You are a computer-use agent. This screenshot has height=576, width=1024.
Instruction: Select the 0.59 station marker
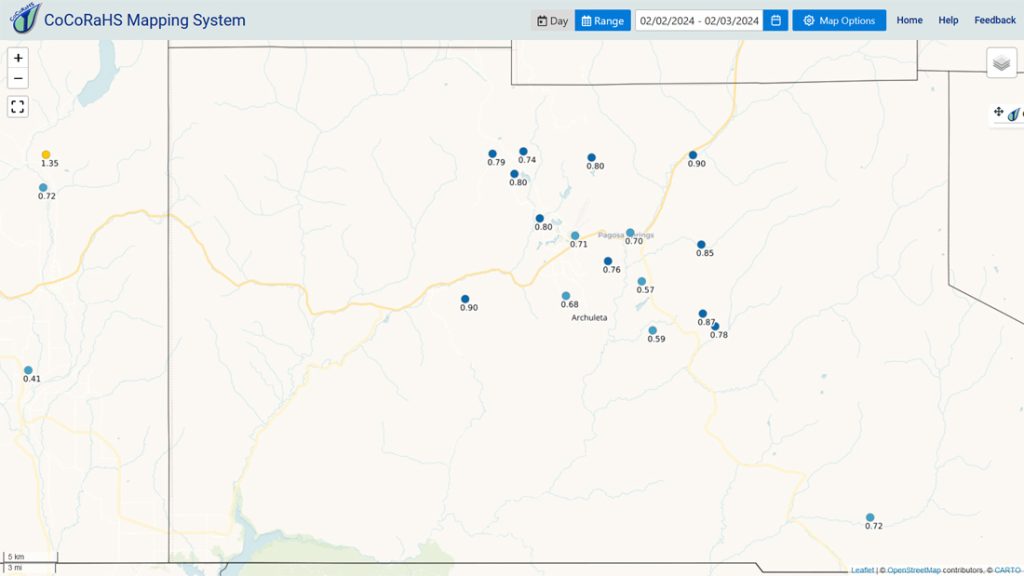[652, 330]
